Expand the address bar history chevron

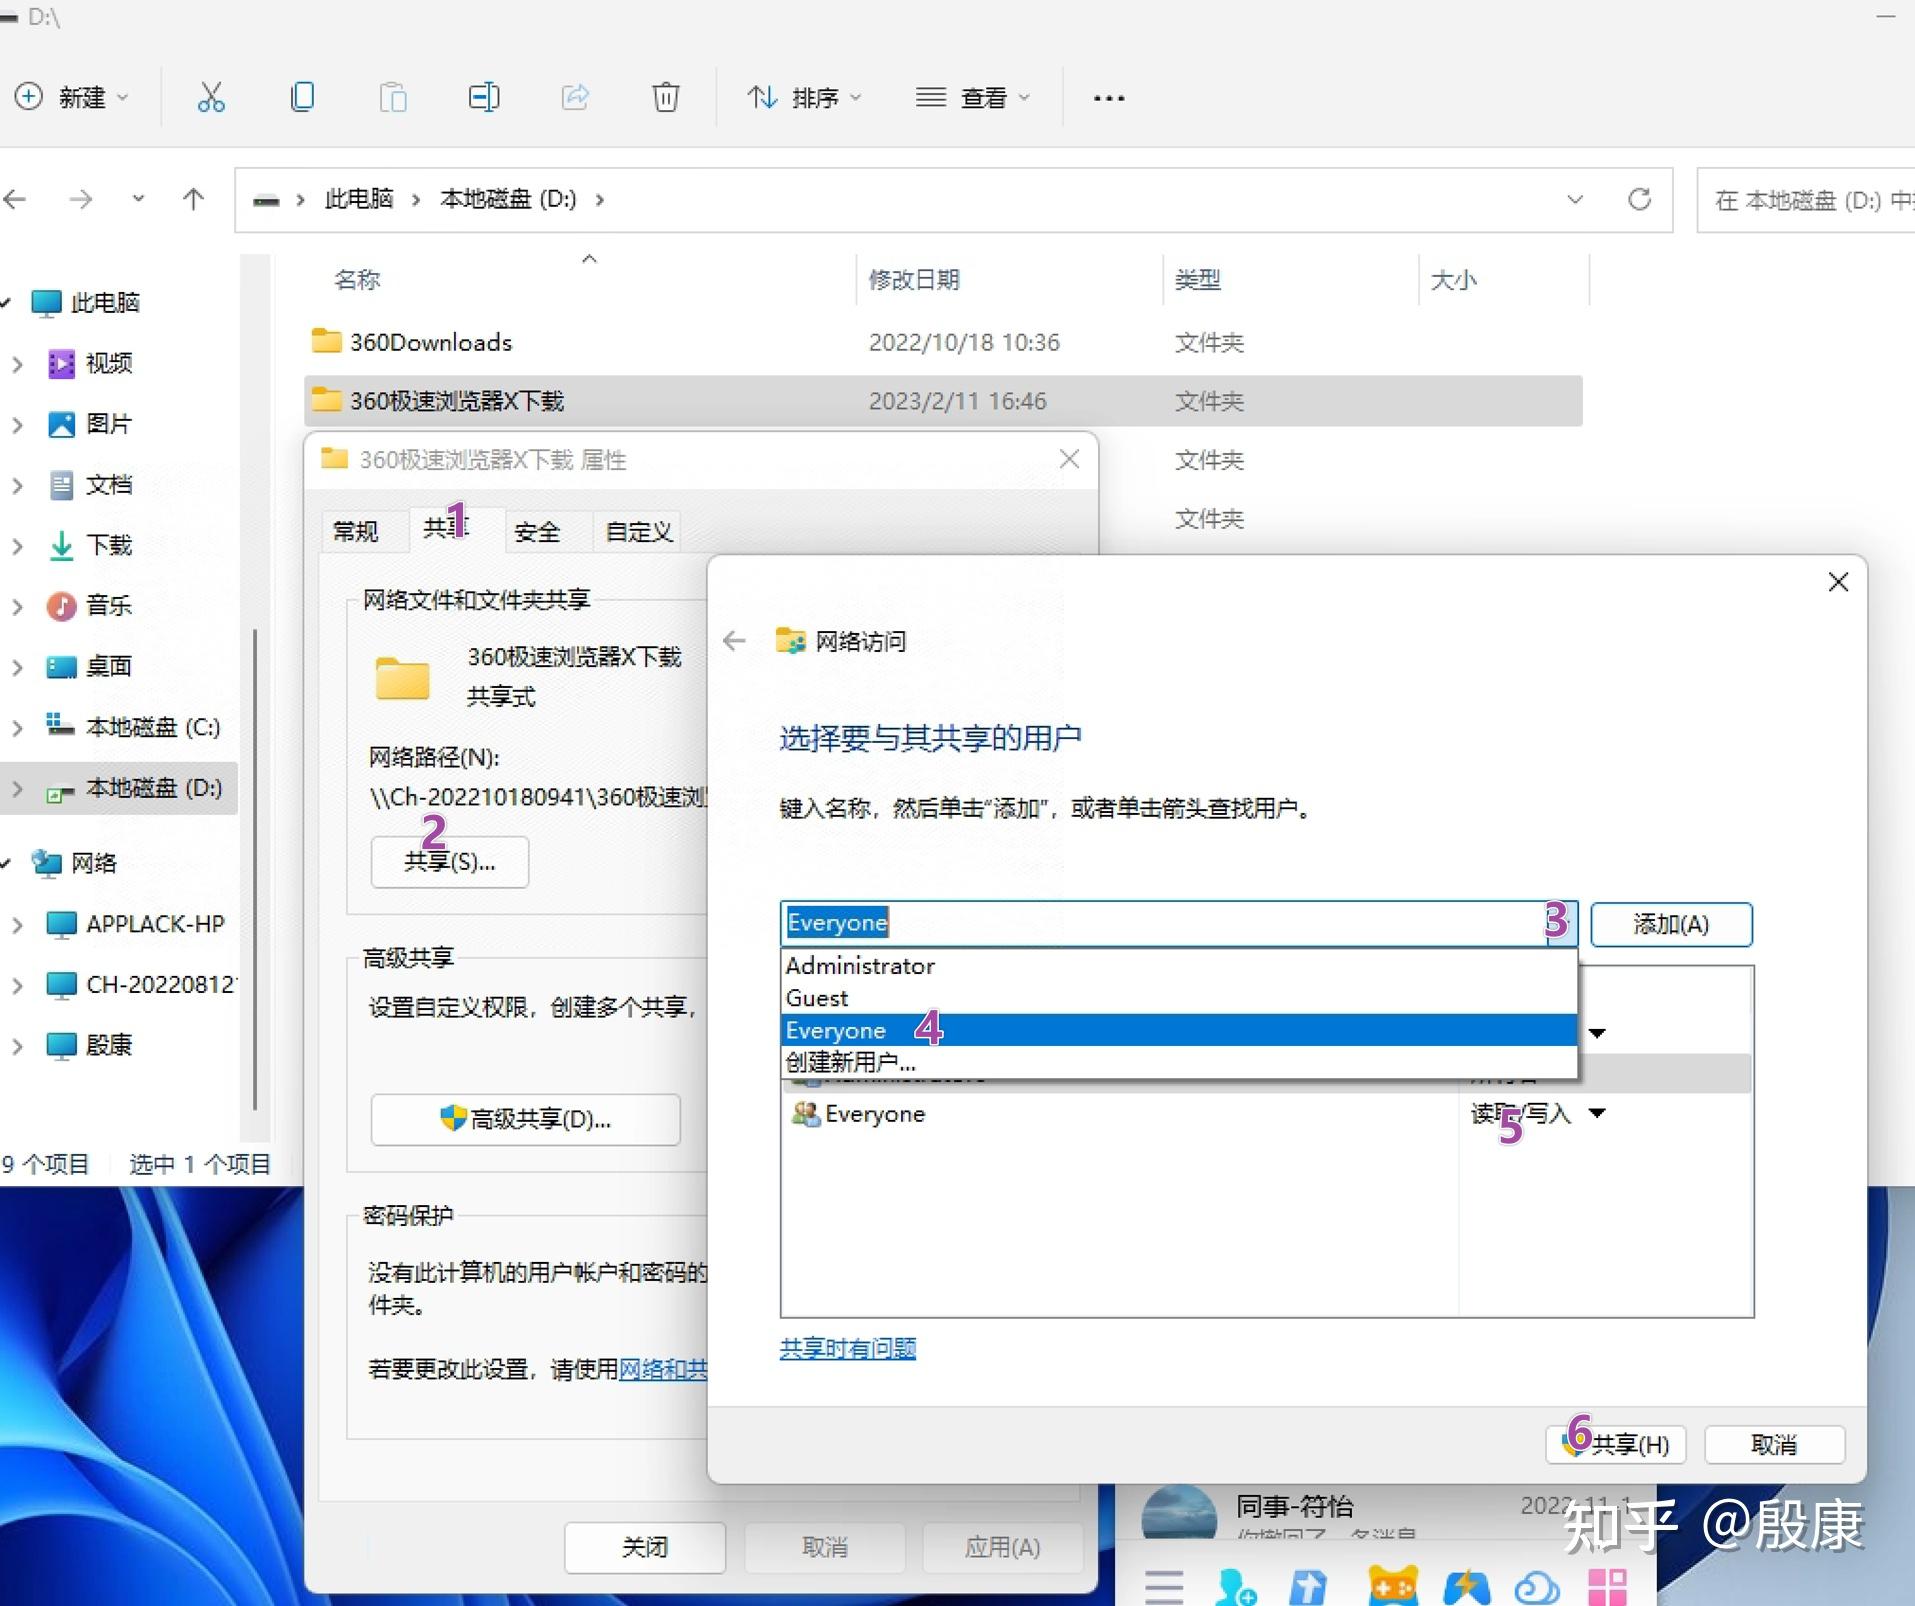point(1575,199)
